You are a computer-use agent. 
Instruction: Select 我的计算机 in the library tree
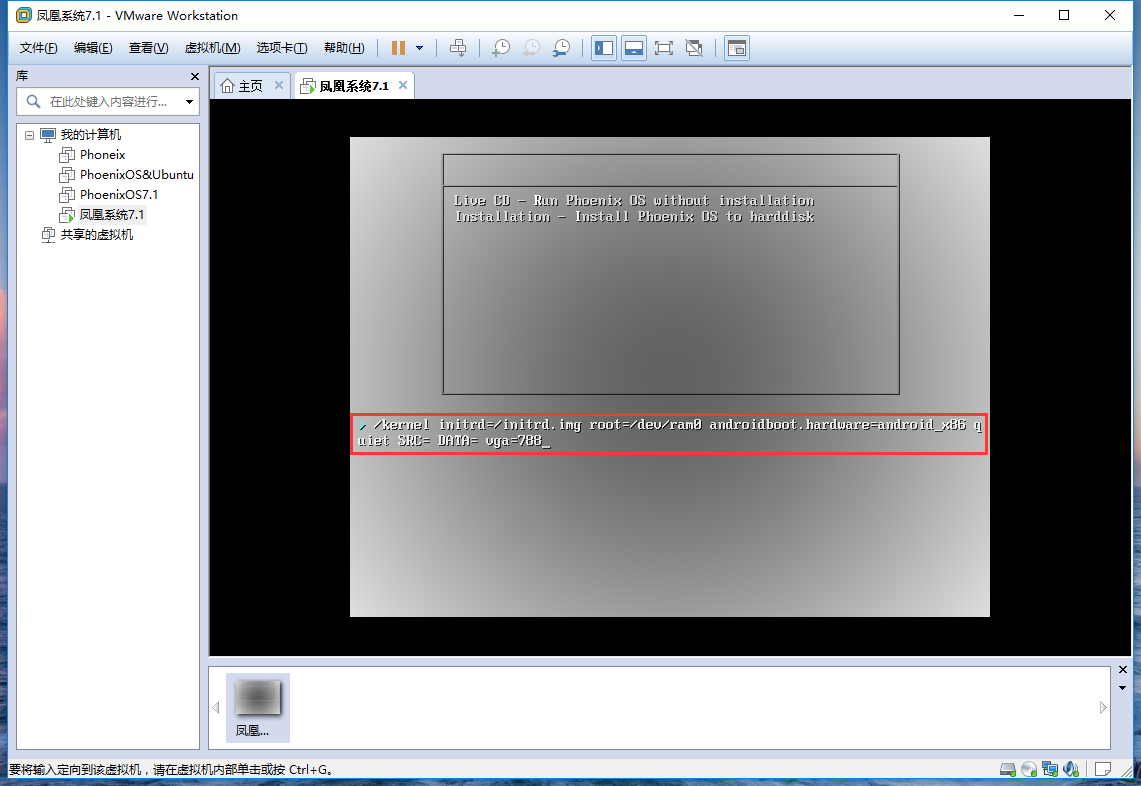tap(91, 135)
